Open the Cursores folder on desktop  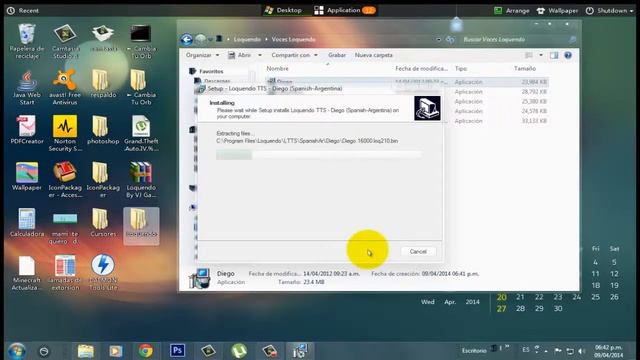(x=103, y=222)
